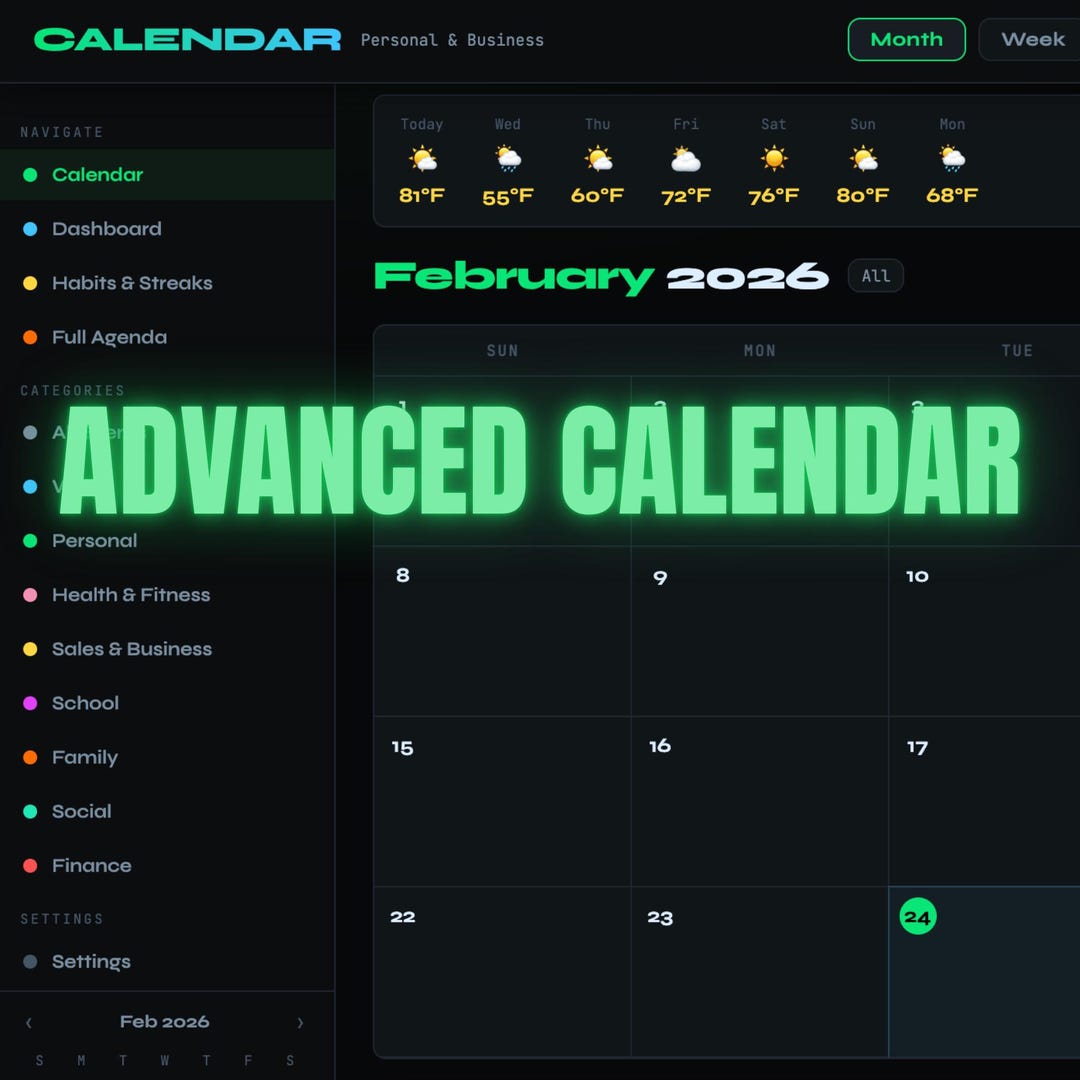Click the green Personal category dot
This screenshot has height=1080, width=1080.
pos(30,541)
